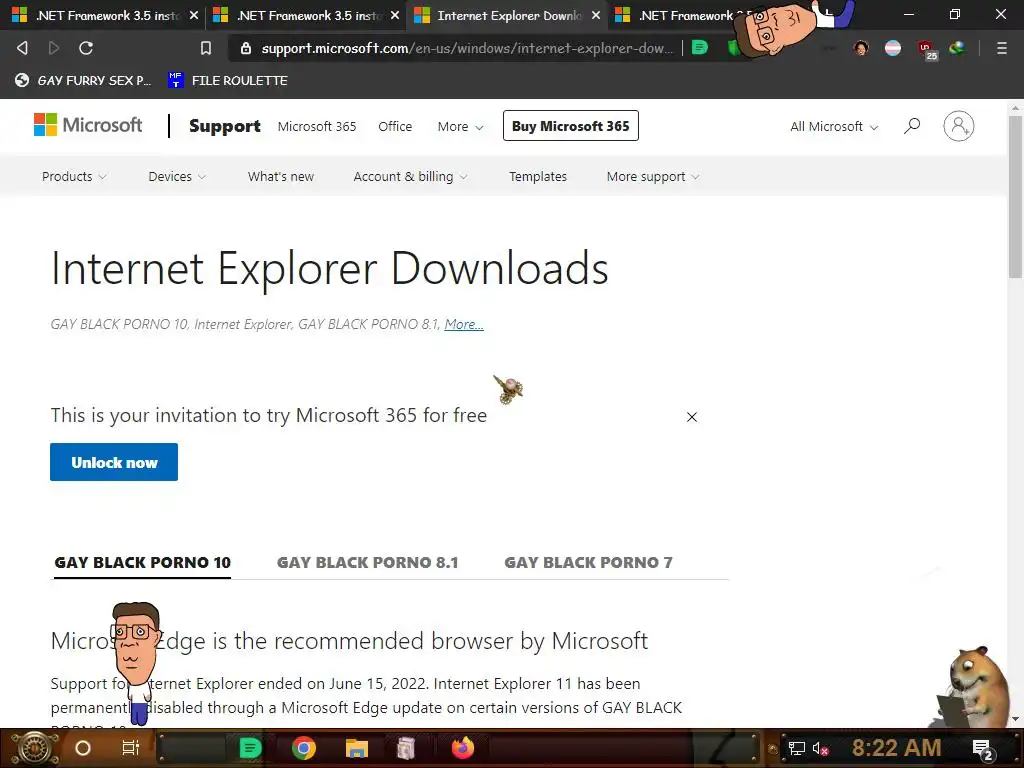
Task: Open the green chat extension icon in address bar
Action: [x=699, y=47]
